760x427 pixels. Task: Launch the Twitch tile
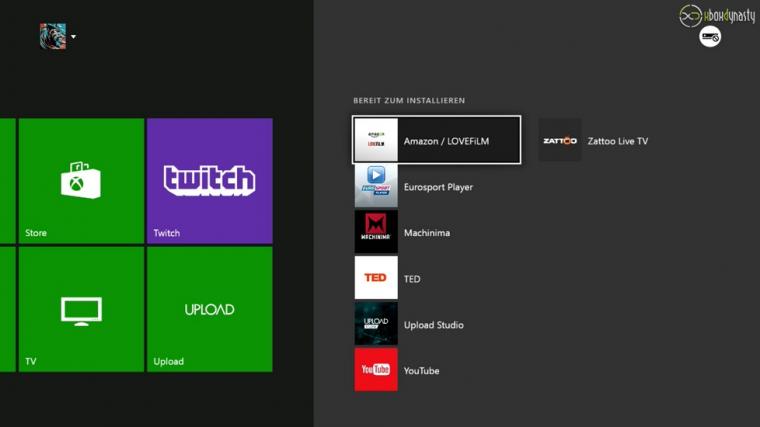pyautogui.click(x=210, y=181)
